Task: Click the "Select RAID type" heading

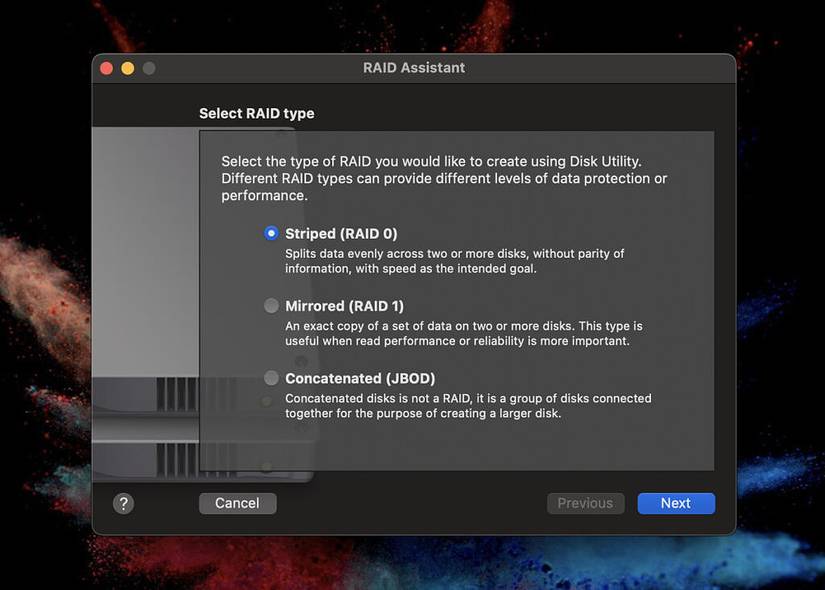Action: pos(257,114)
